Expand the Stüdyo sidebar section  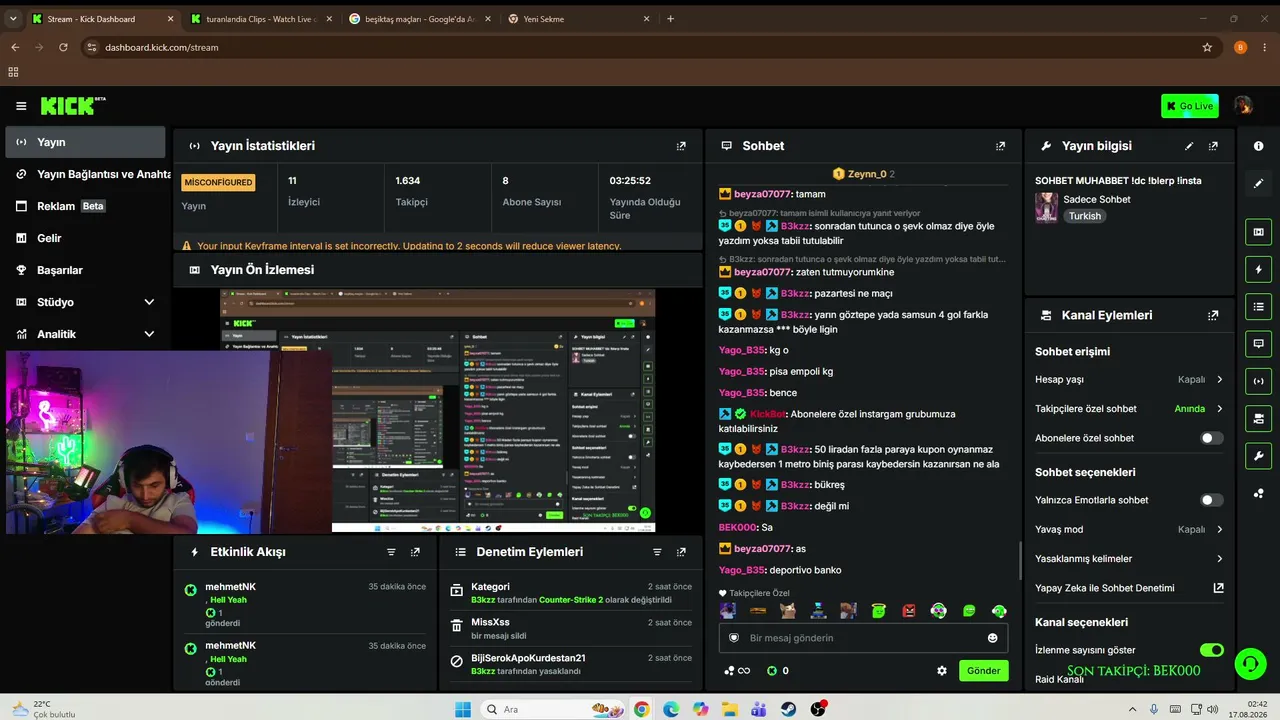coord(149,302)
